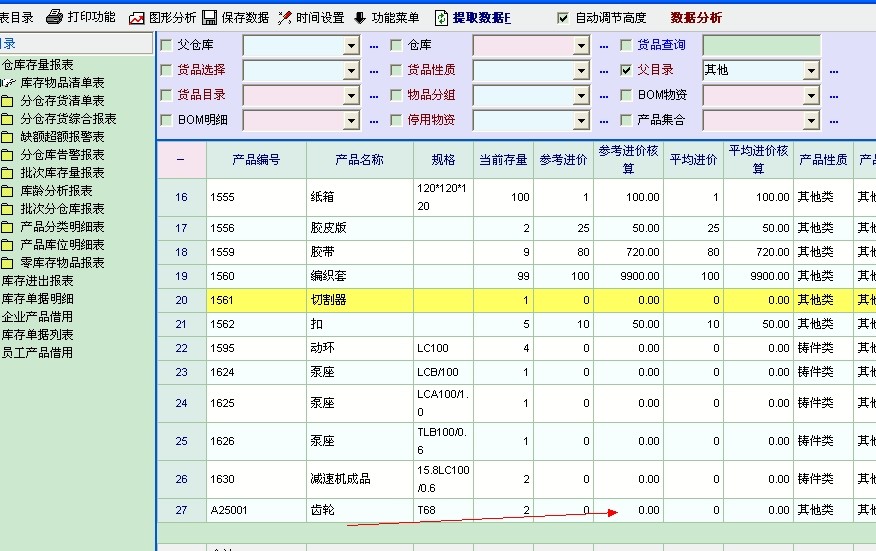Uncheck the 父目录 checkbox
Viewport: 876px width, 551px height.
click(x=626, y=70)
